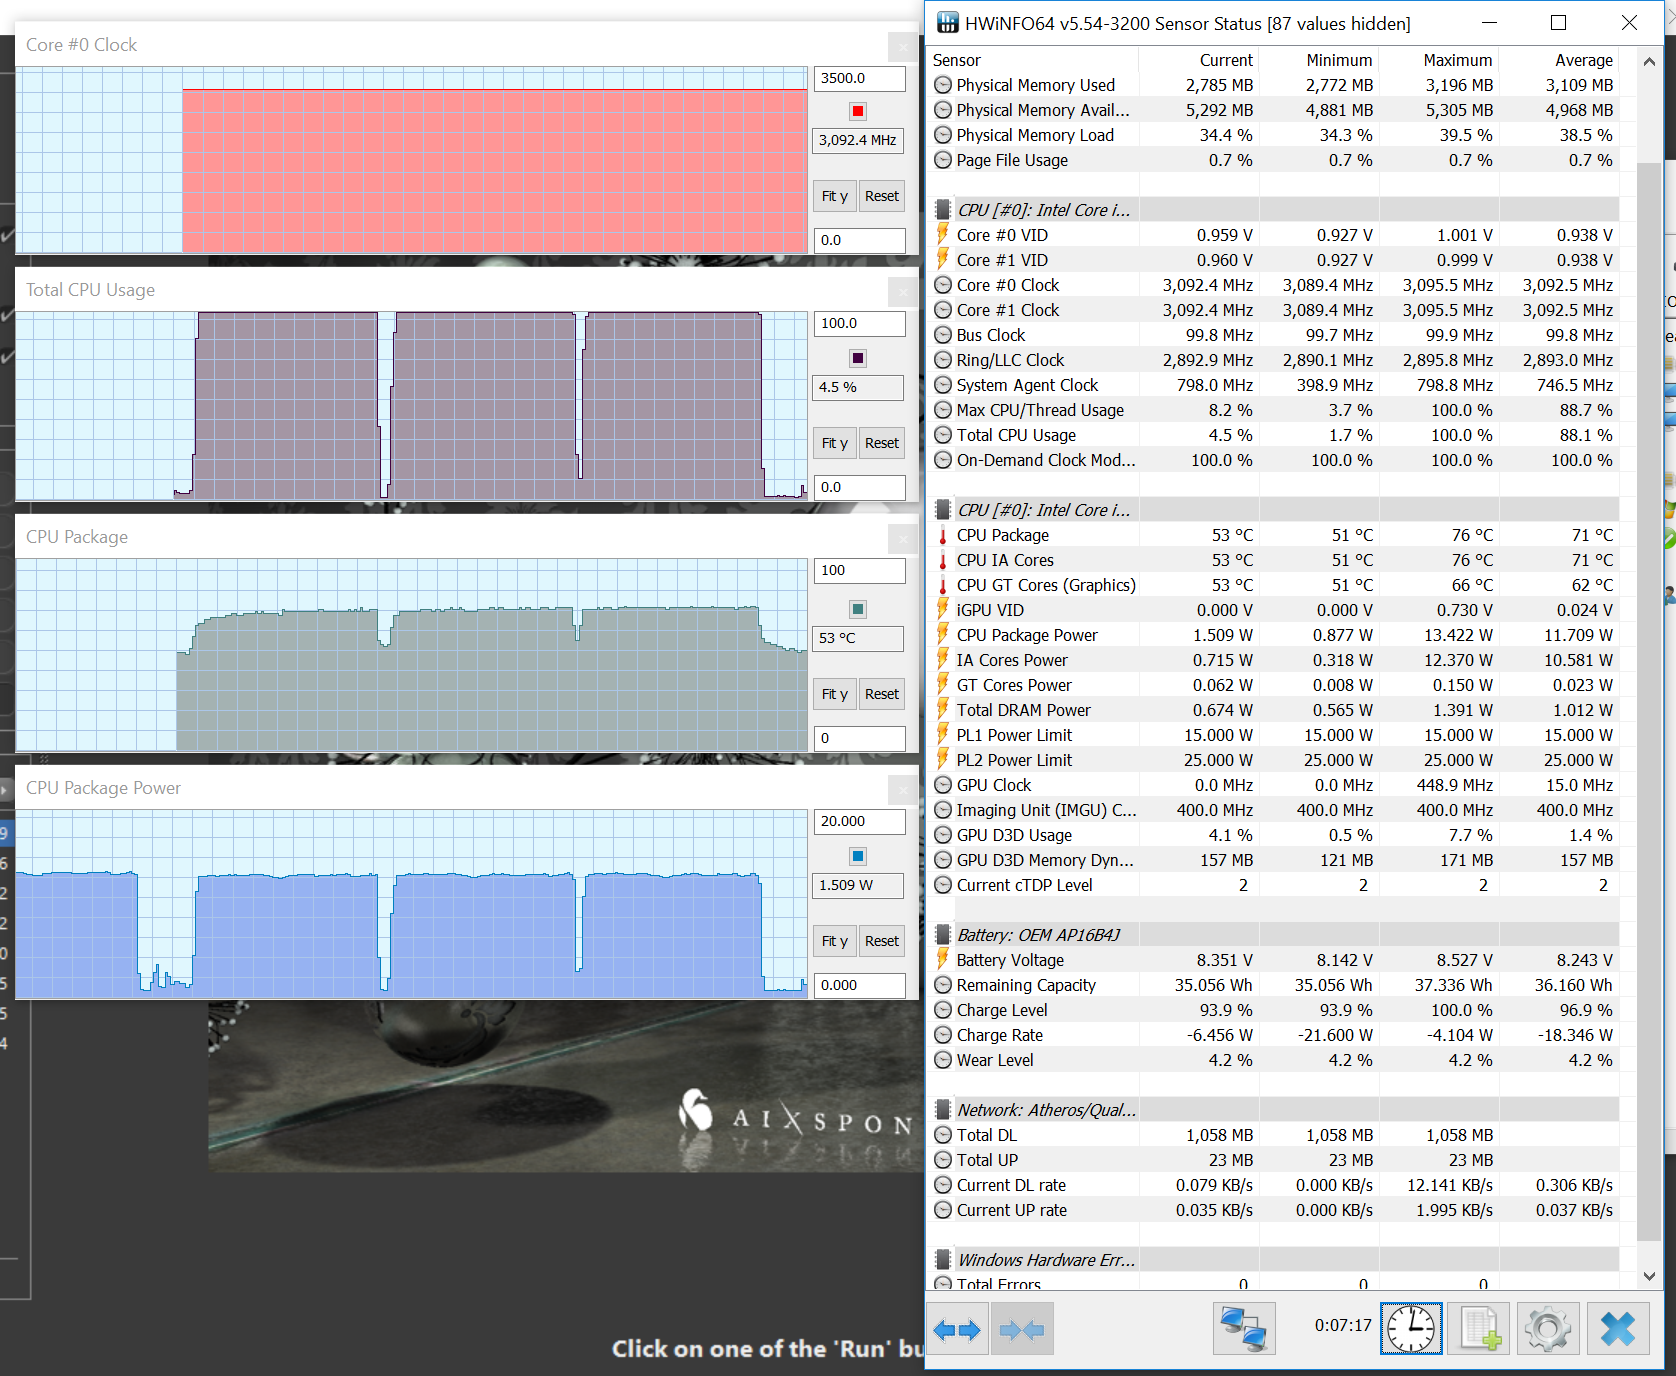This screenshot has height=1376, width=1676.
Task: Click the Core #0 VID lightning icon
Action: tap(942, 235)
